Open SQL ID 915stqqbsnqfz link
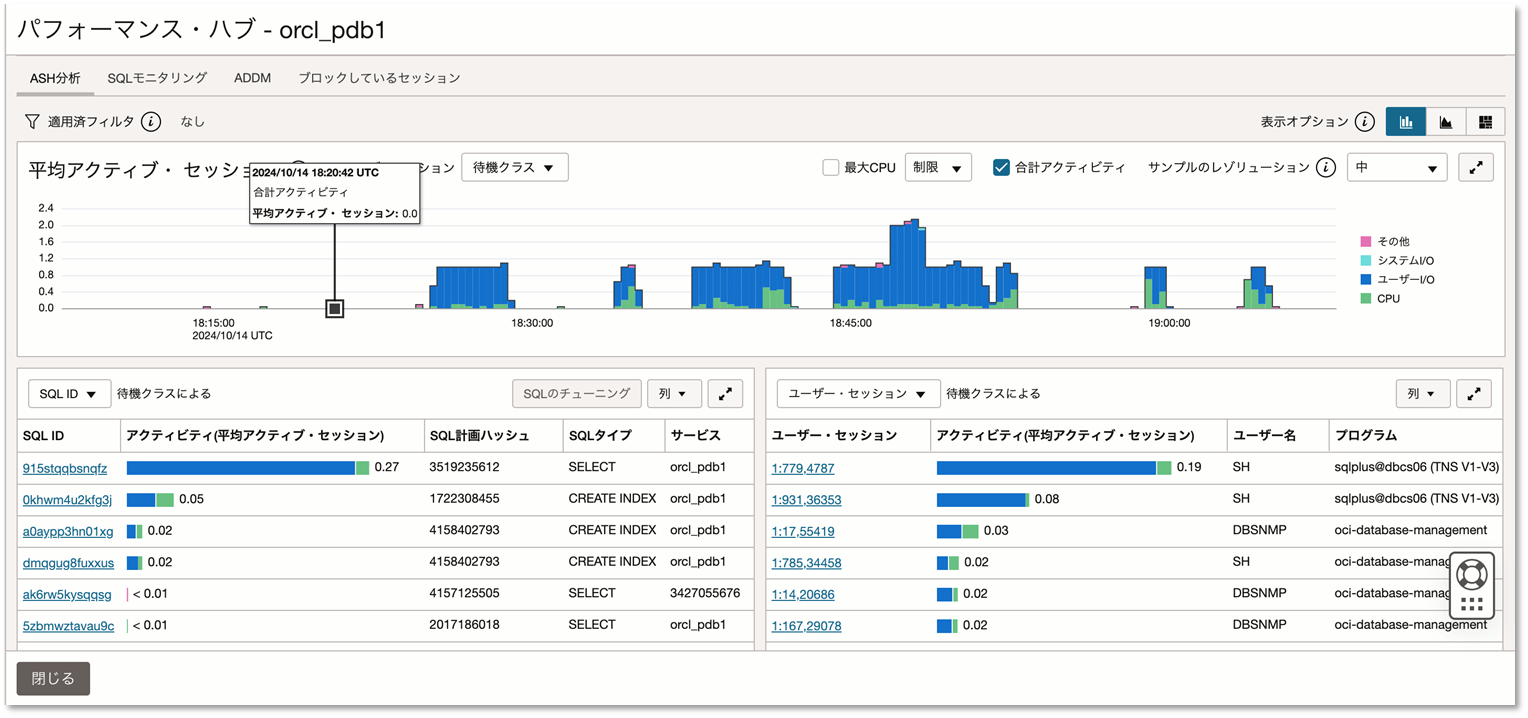 coord(65,468)
